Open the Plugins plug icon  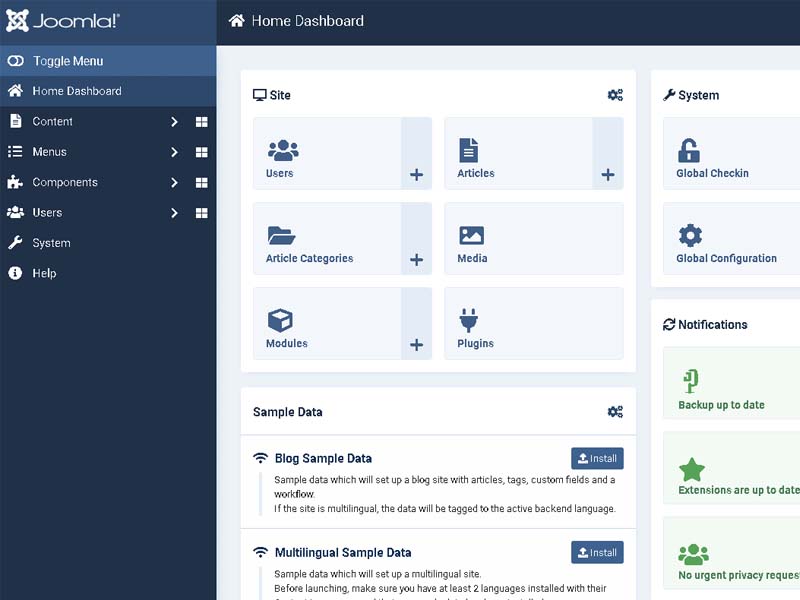[x=468, y=320]
